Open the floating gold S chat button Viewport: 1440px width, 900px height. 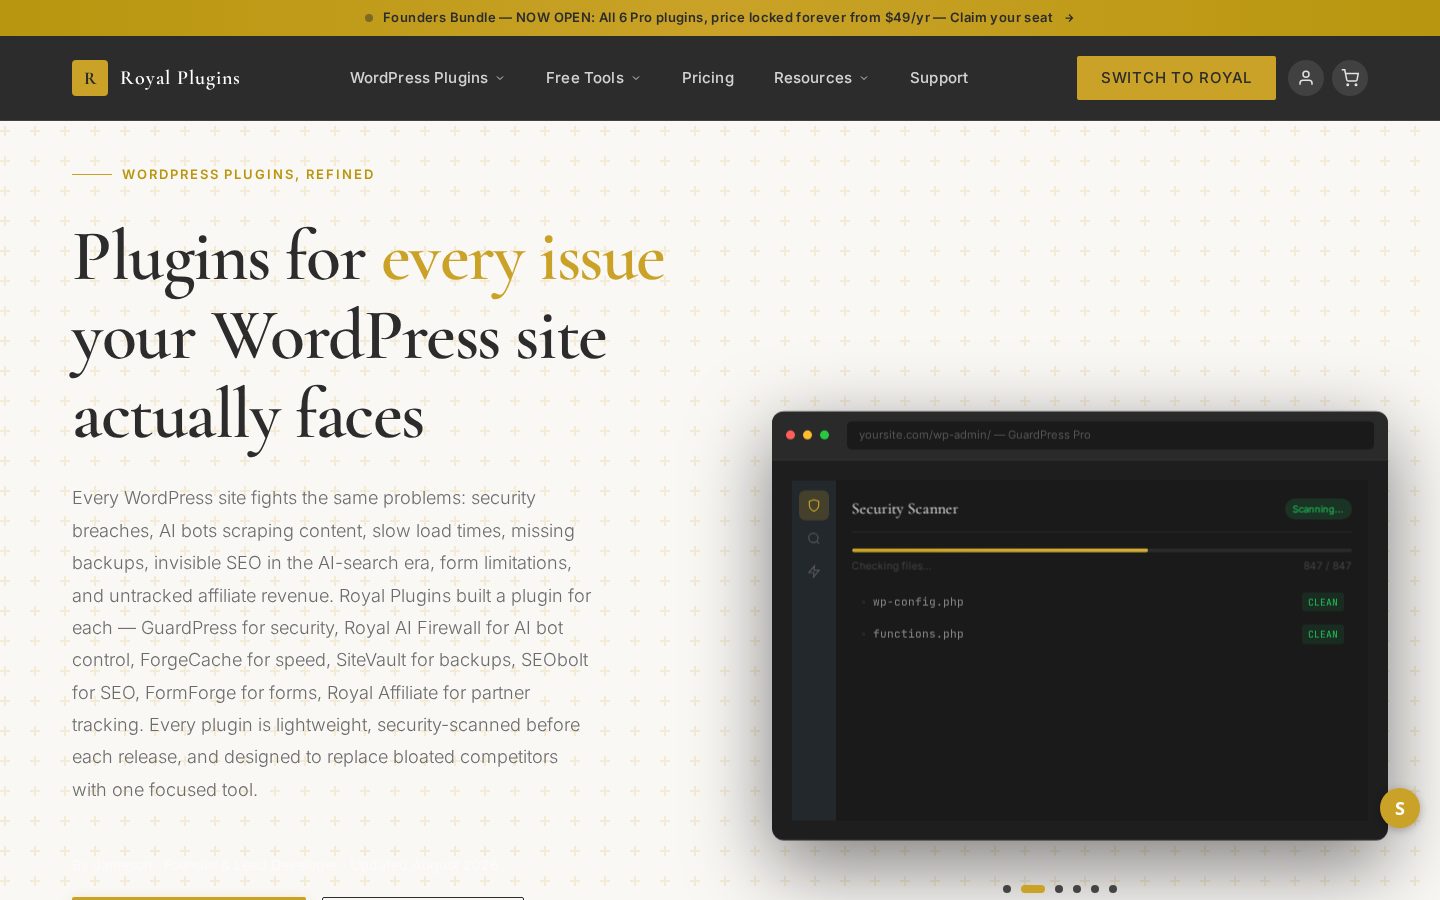pyautogui.click(x=1400, y=808)
